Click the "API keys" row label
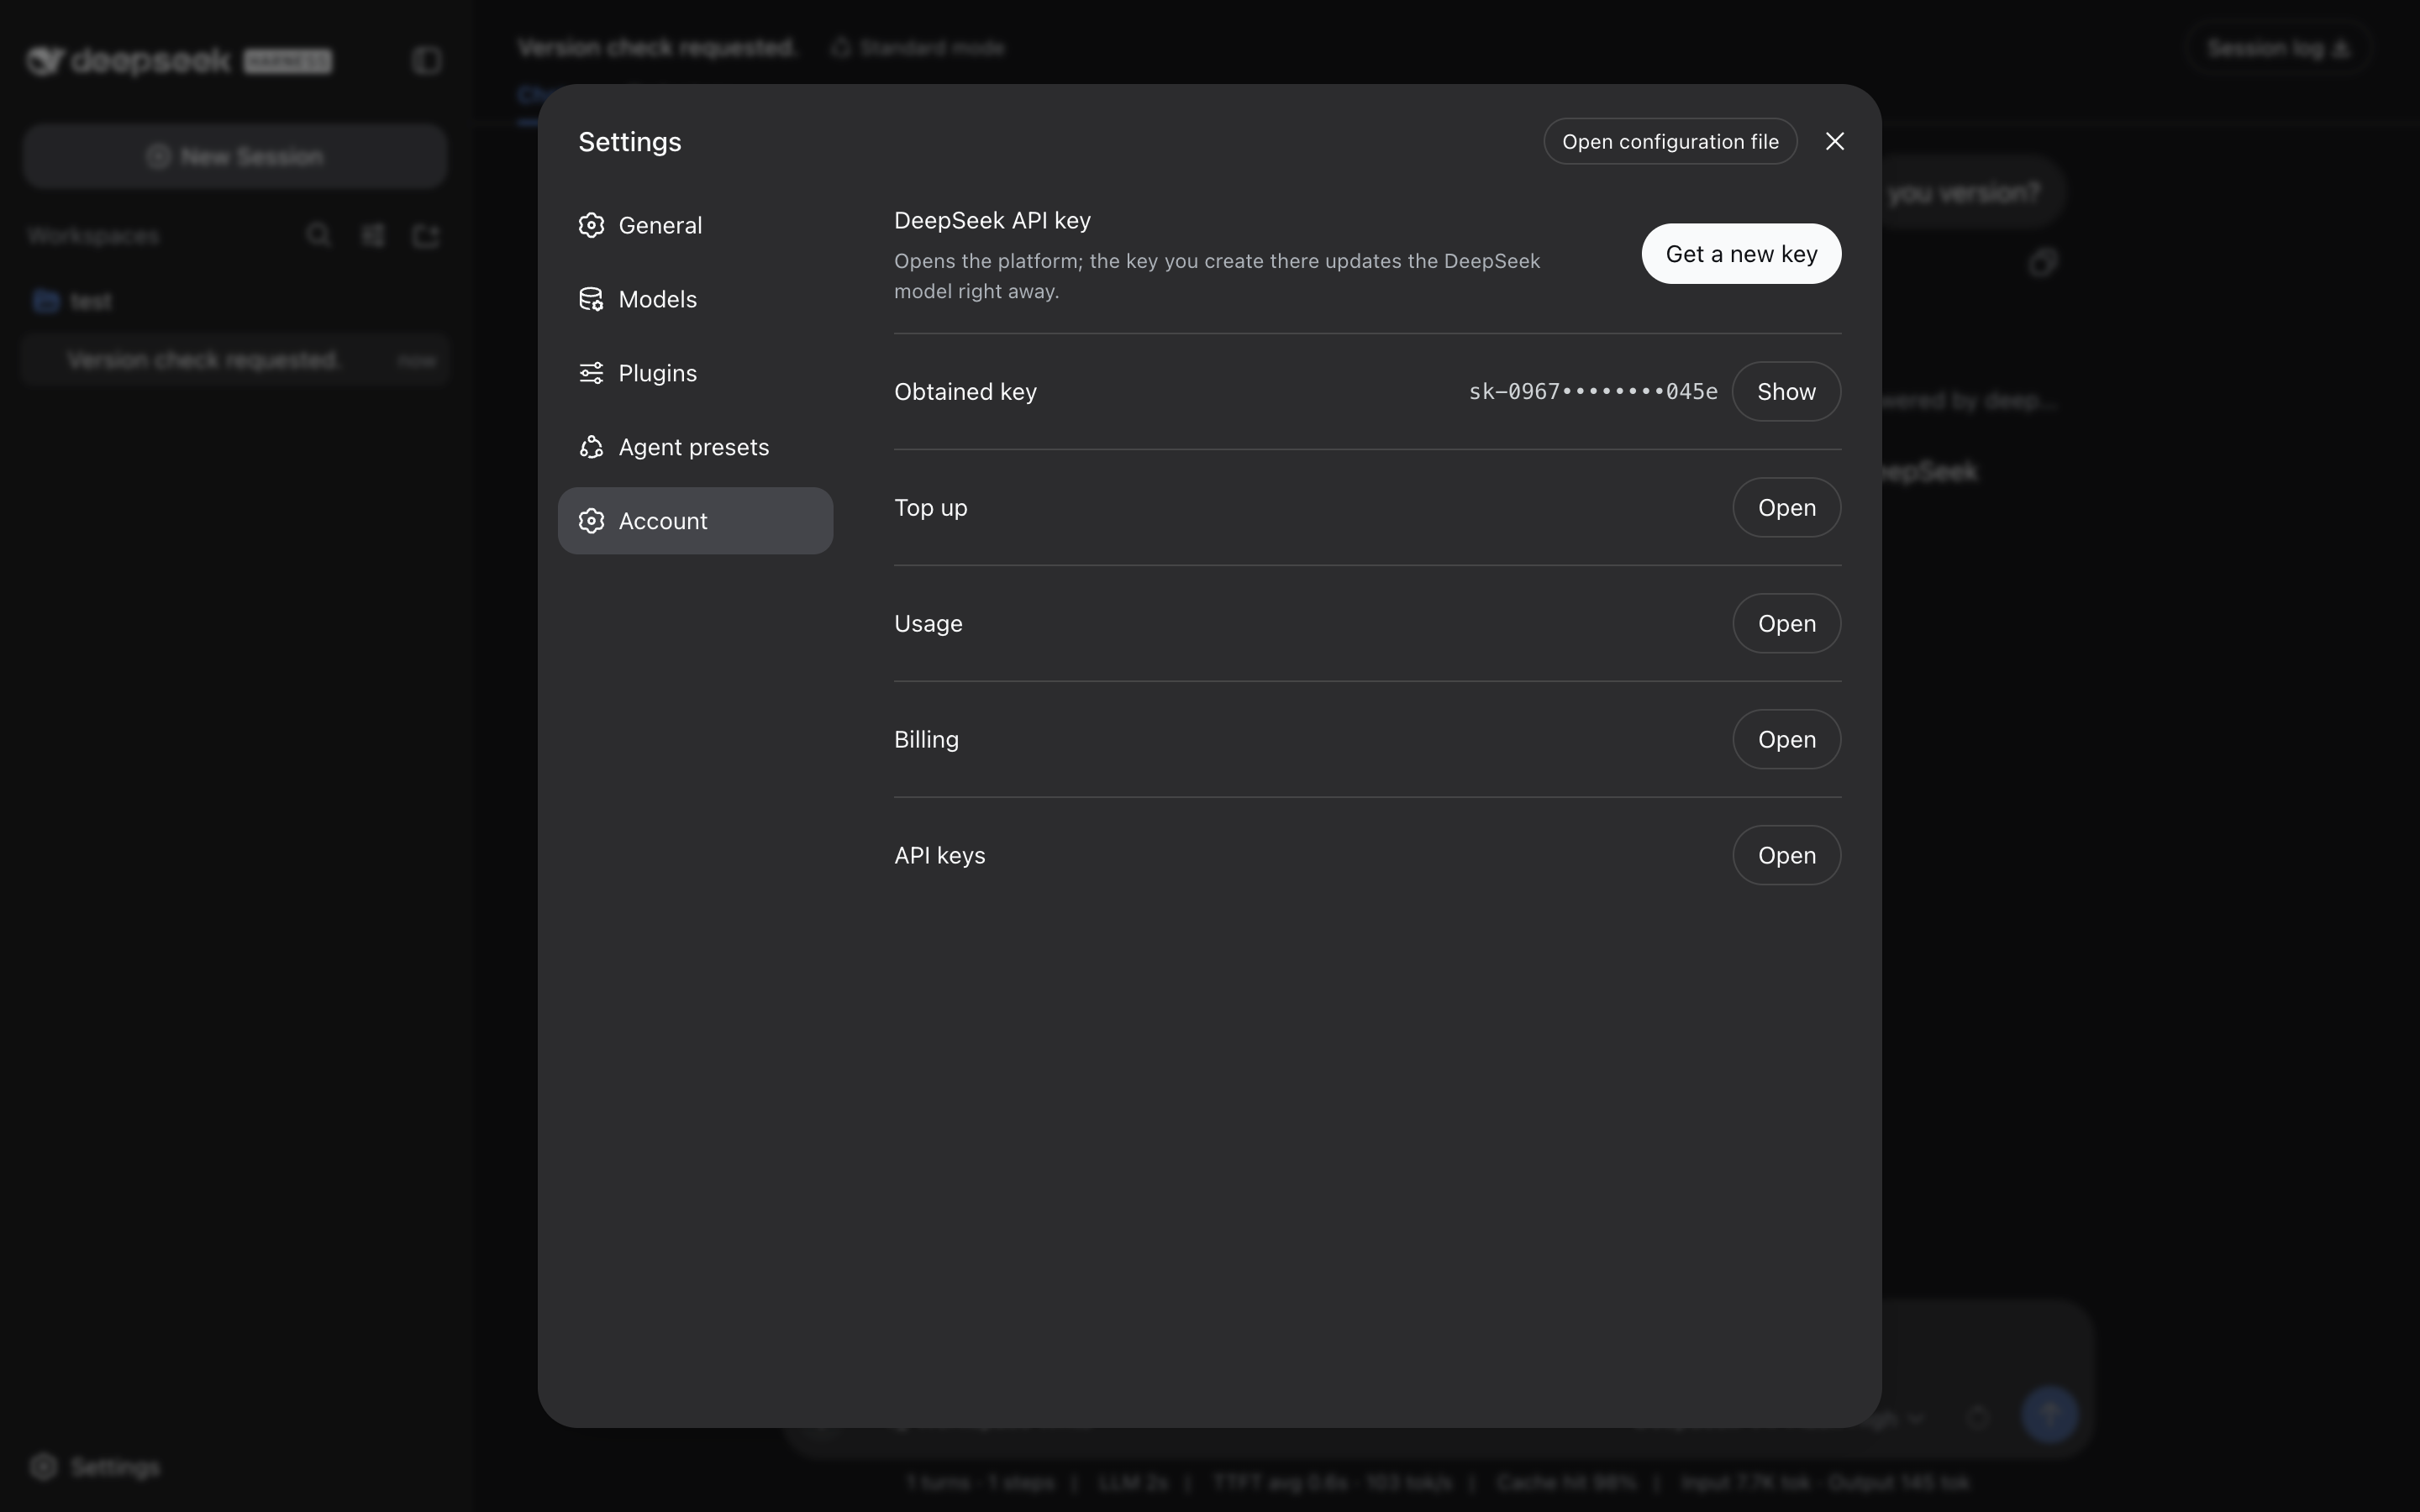Image resolution: width=2420 pixels, height=1512 pixels. tap(940, 856)
